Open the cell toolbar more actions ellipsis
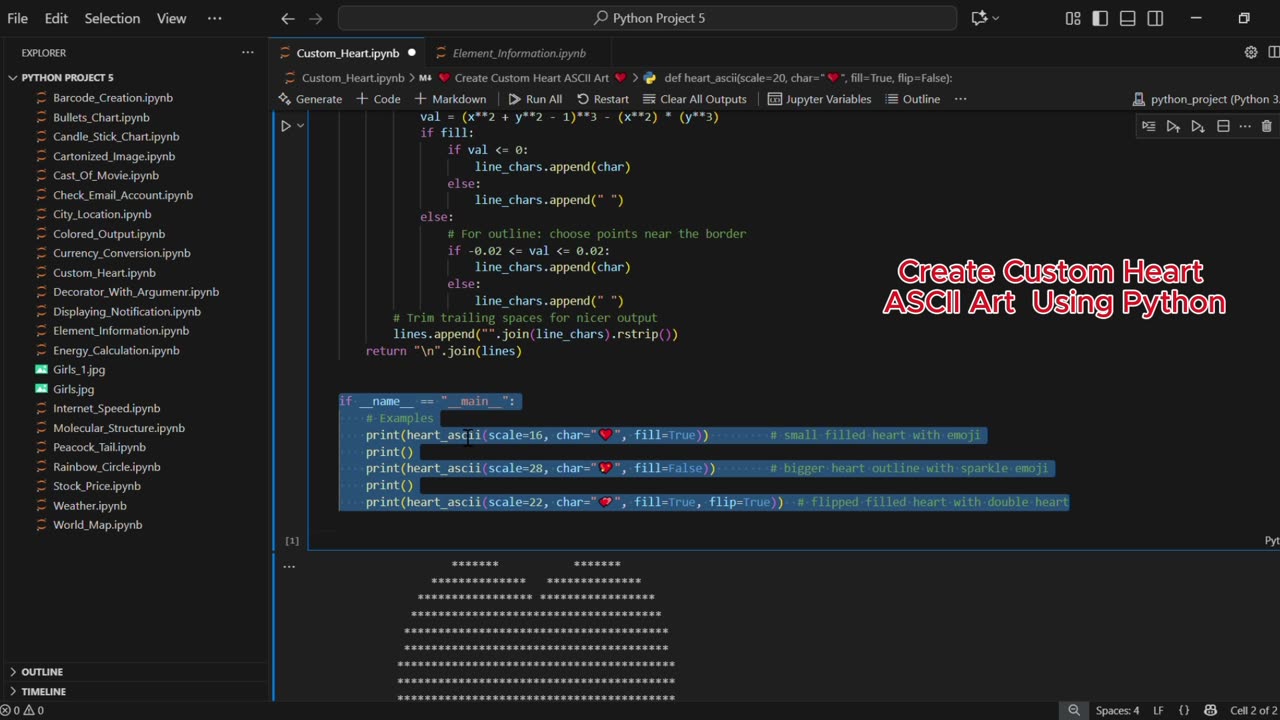Viewport: 1280px width, 720px height. click(x=1245, y=126)
